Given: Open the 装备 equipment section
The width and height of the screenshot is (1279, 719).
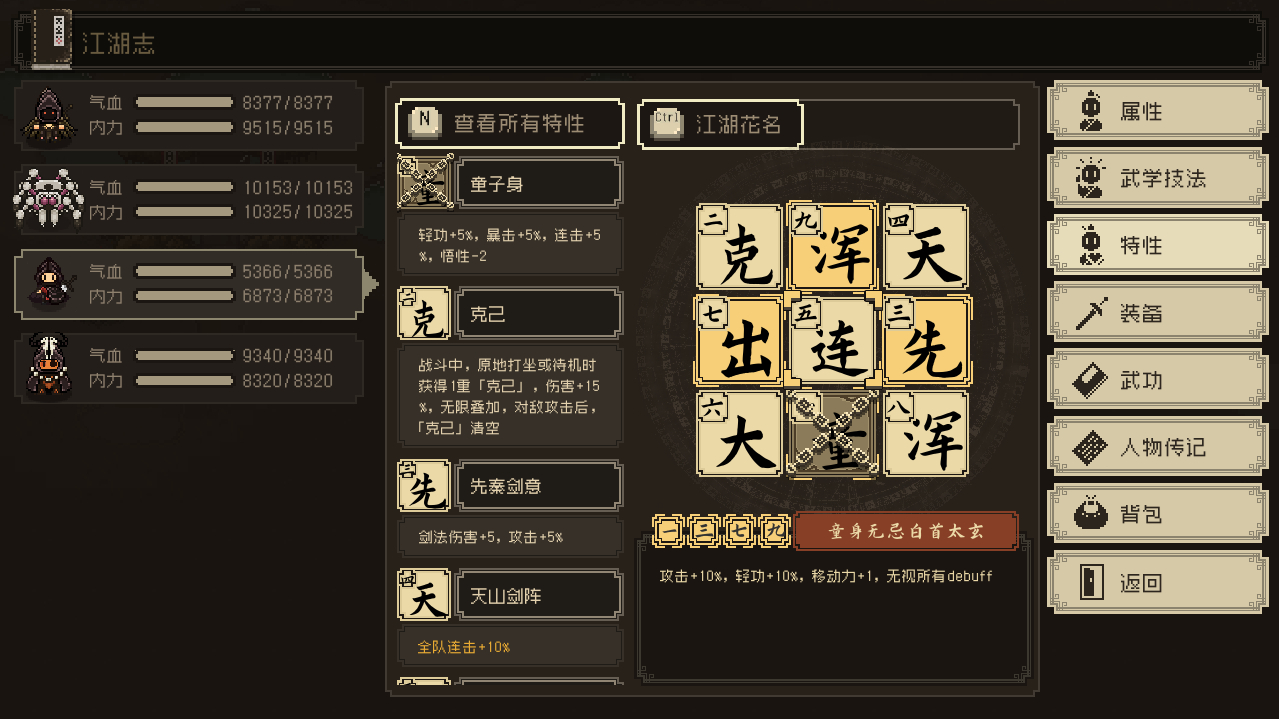Looking at the screenshot, I should pyautogui.click(x=1156, y=313).
